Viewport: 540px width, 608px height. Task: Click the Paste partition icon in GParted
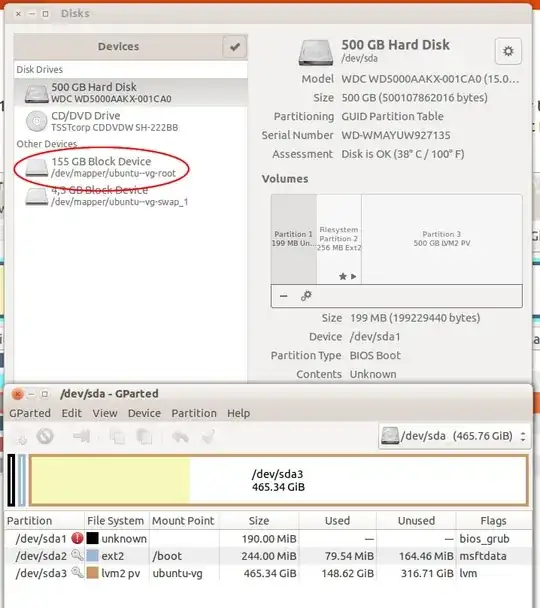point(145,437)
